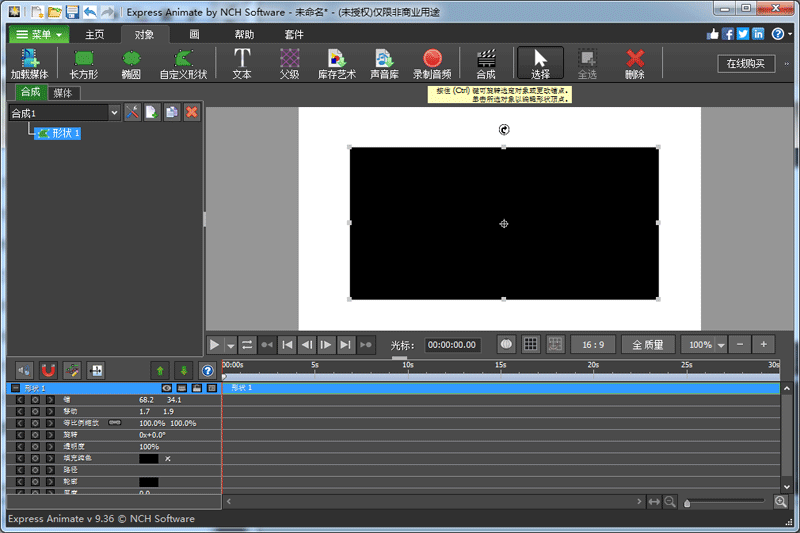Choose the 自定义形状 custom shape tool
800x533 pixels.
(183, 63)
